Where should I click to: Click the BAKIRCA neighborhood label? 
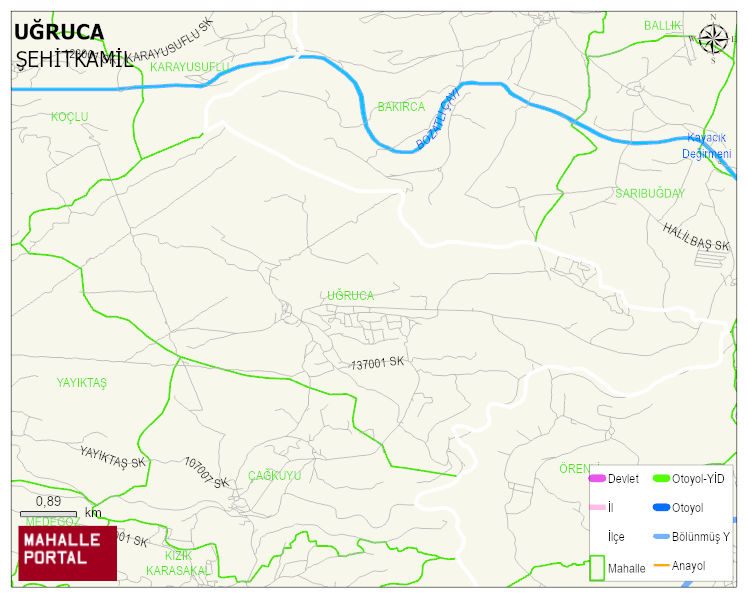(401, 106)
